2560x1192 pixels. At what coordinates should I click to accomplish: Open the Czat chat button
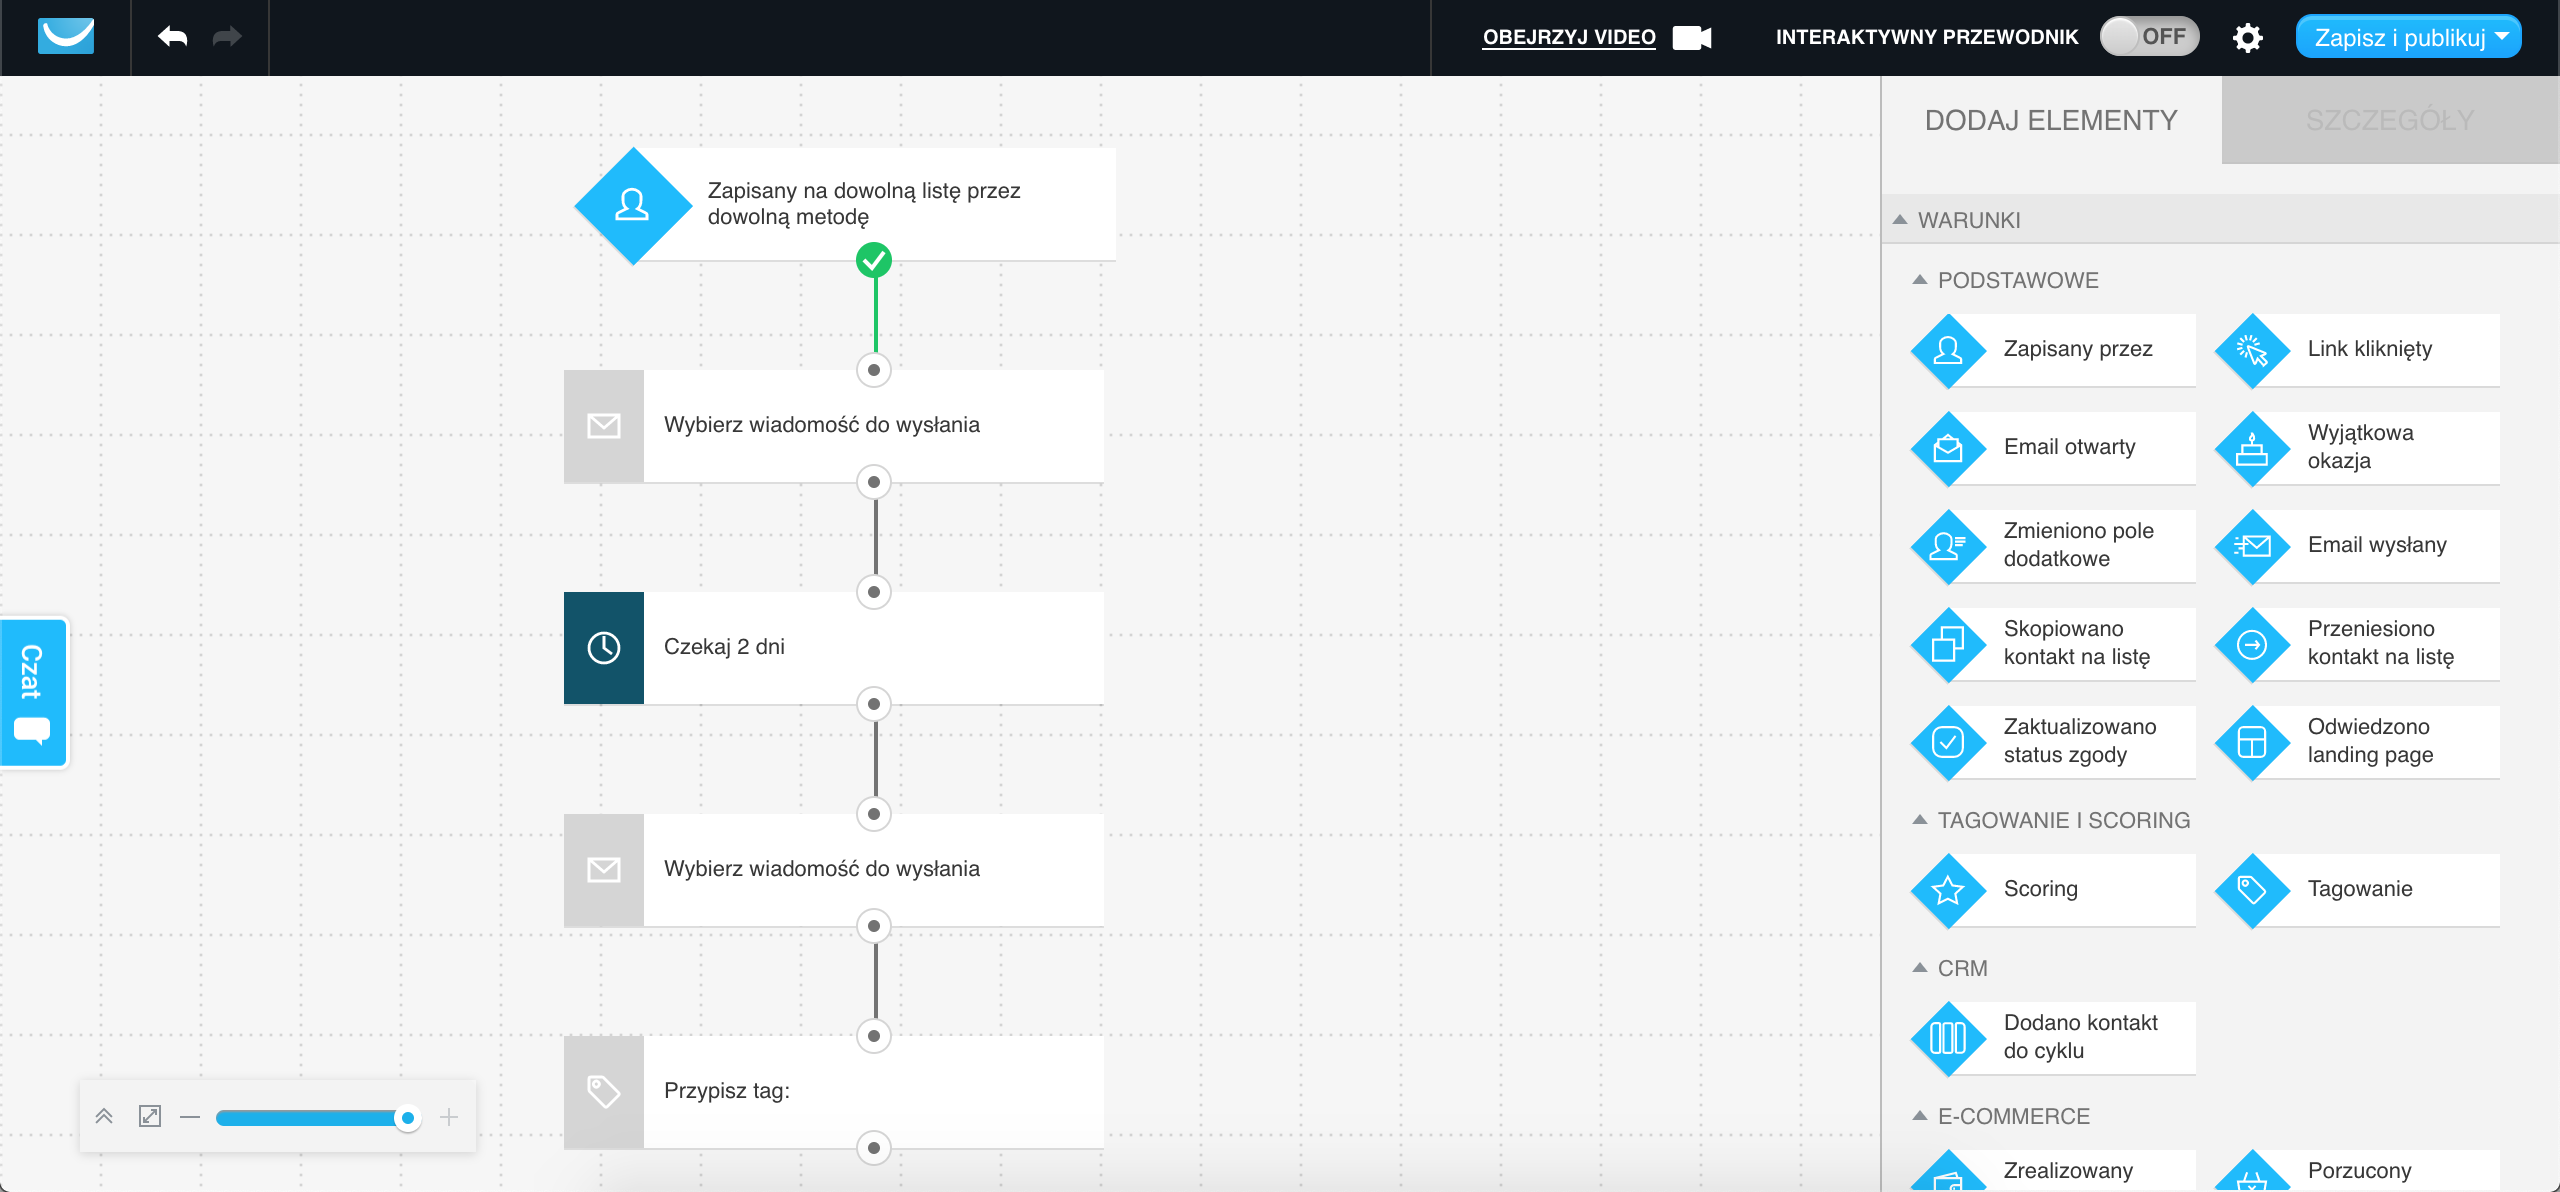(33, 692)
